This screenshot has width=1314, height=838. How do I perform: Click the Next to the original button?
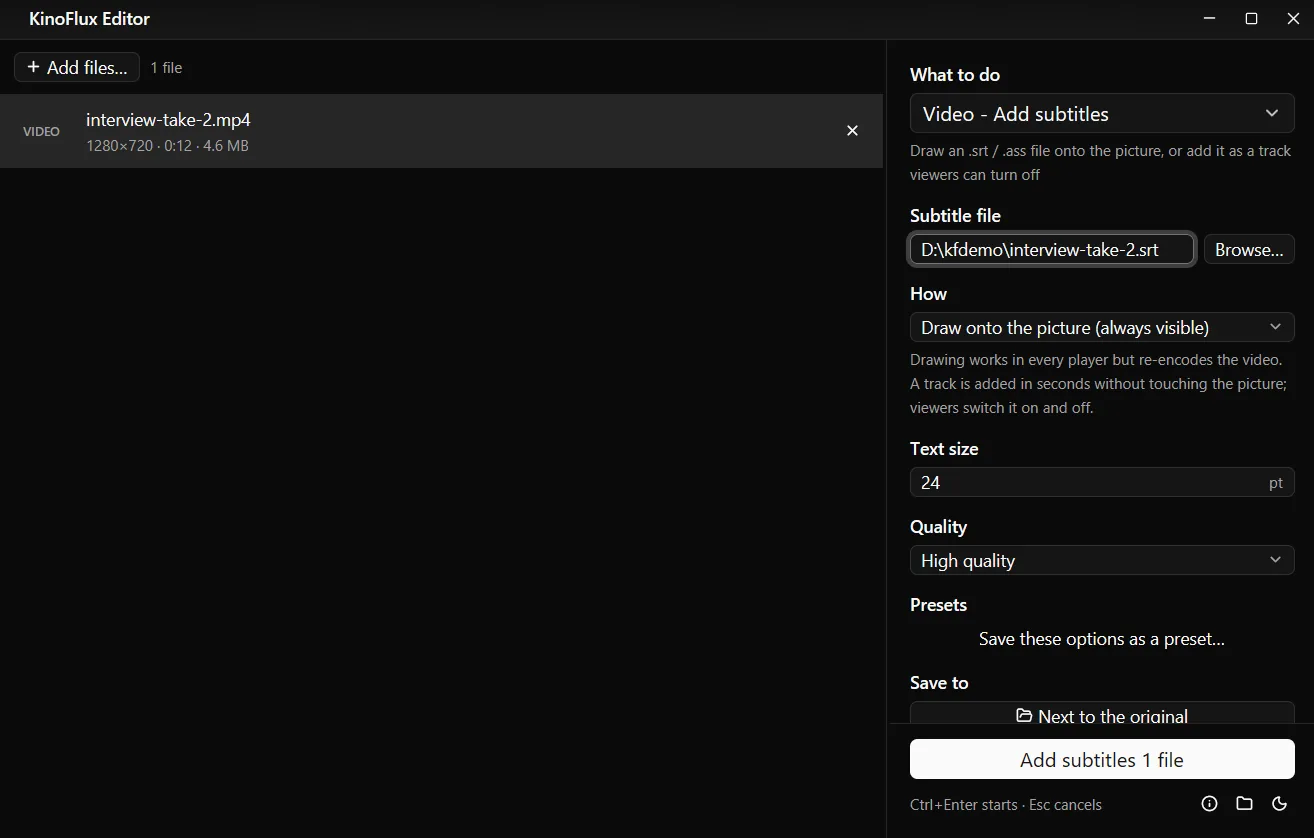click(1102, 714)
